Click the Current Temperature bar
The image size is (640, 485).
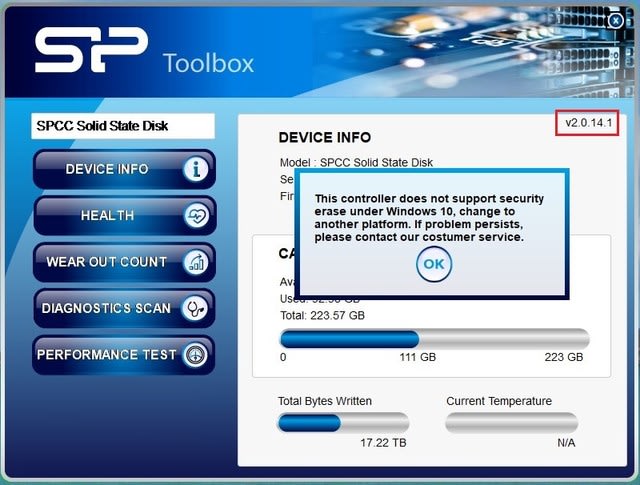[x=511, y=423]
